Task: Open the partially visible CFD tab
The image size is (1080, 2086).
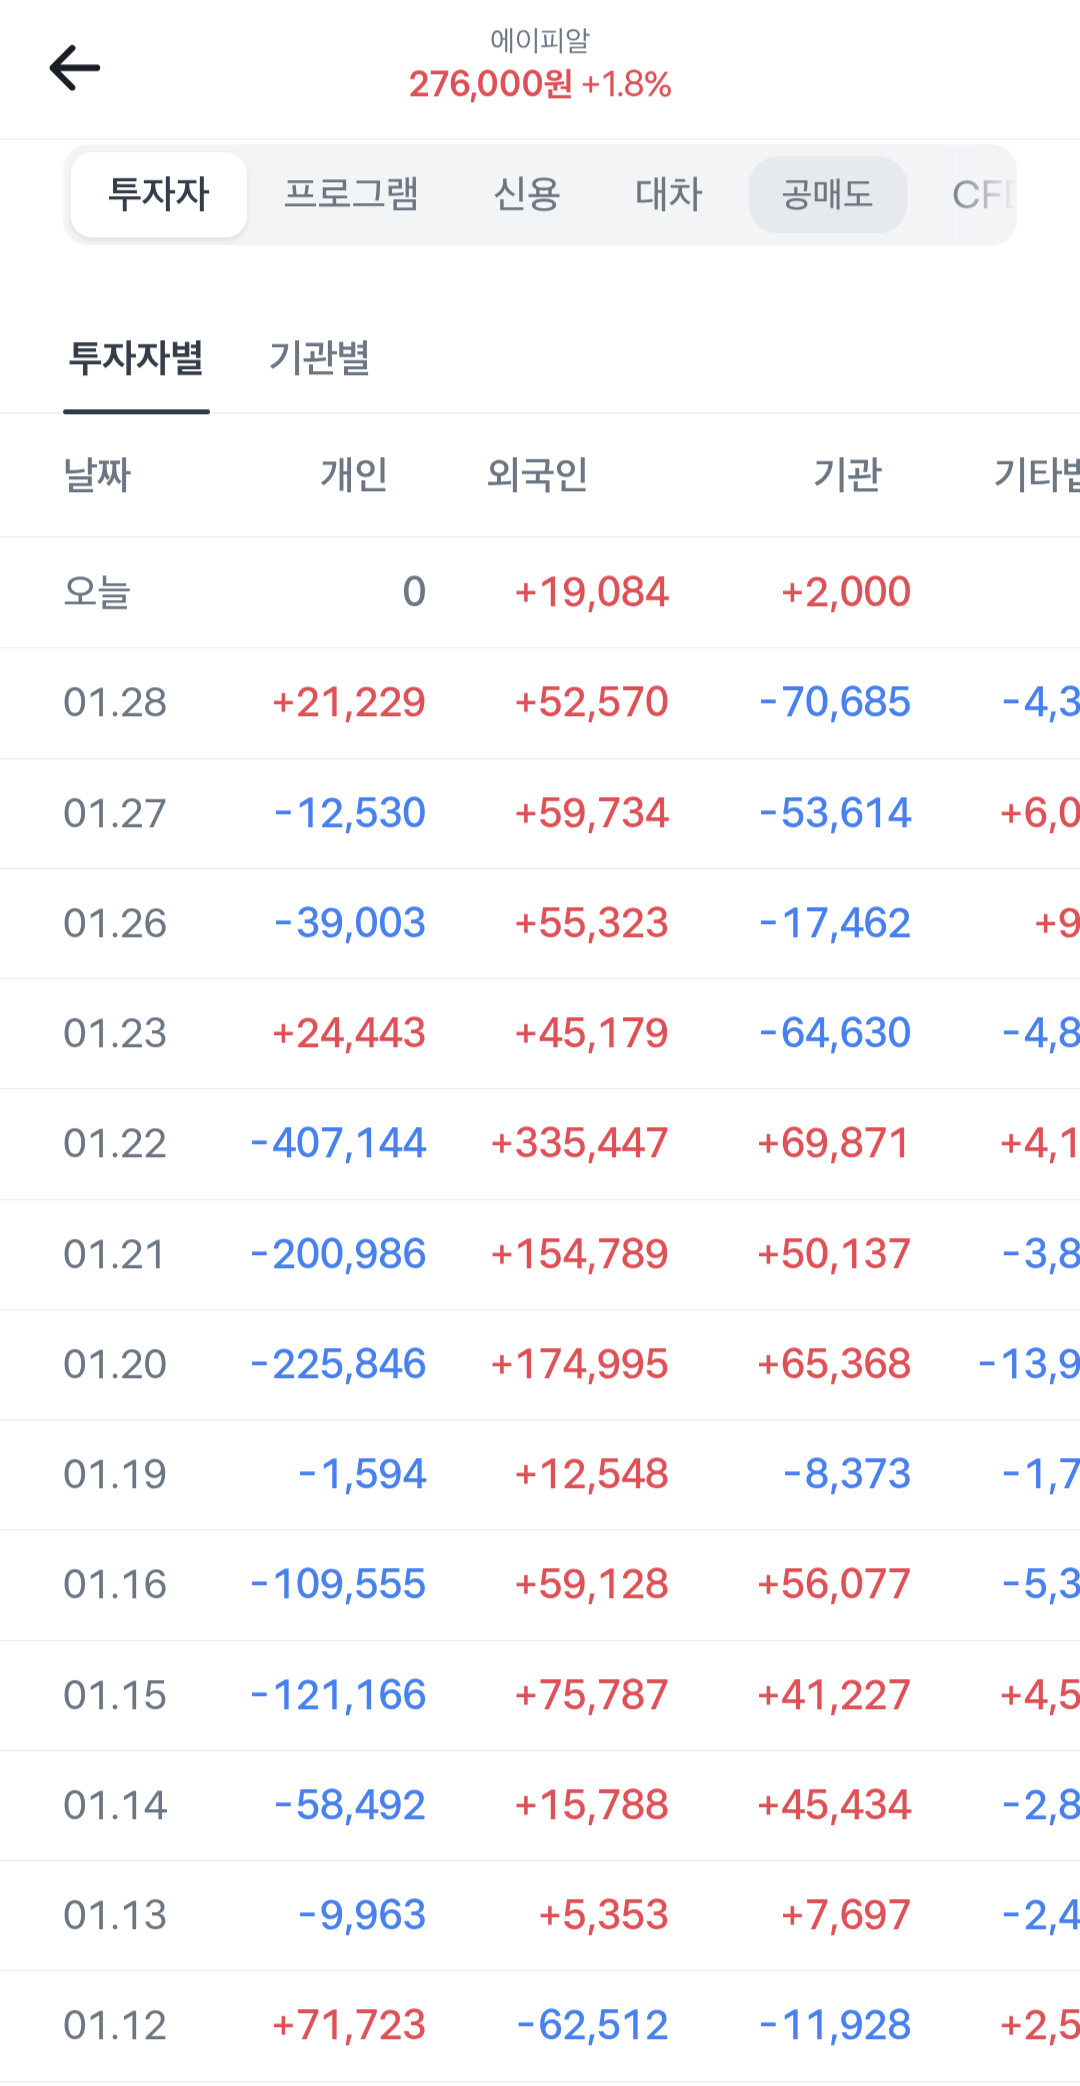Action: tap(984, 194)
